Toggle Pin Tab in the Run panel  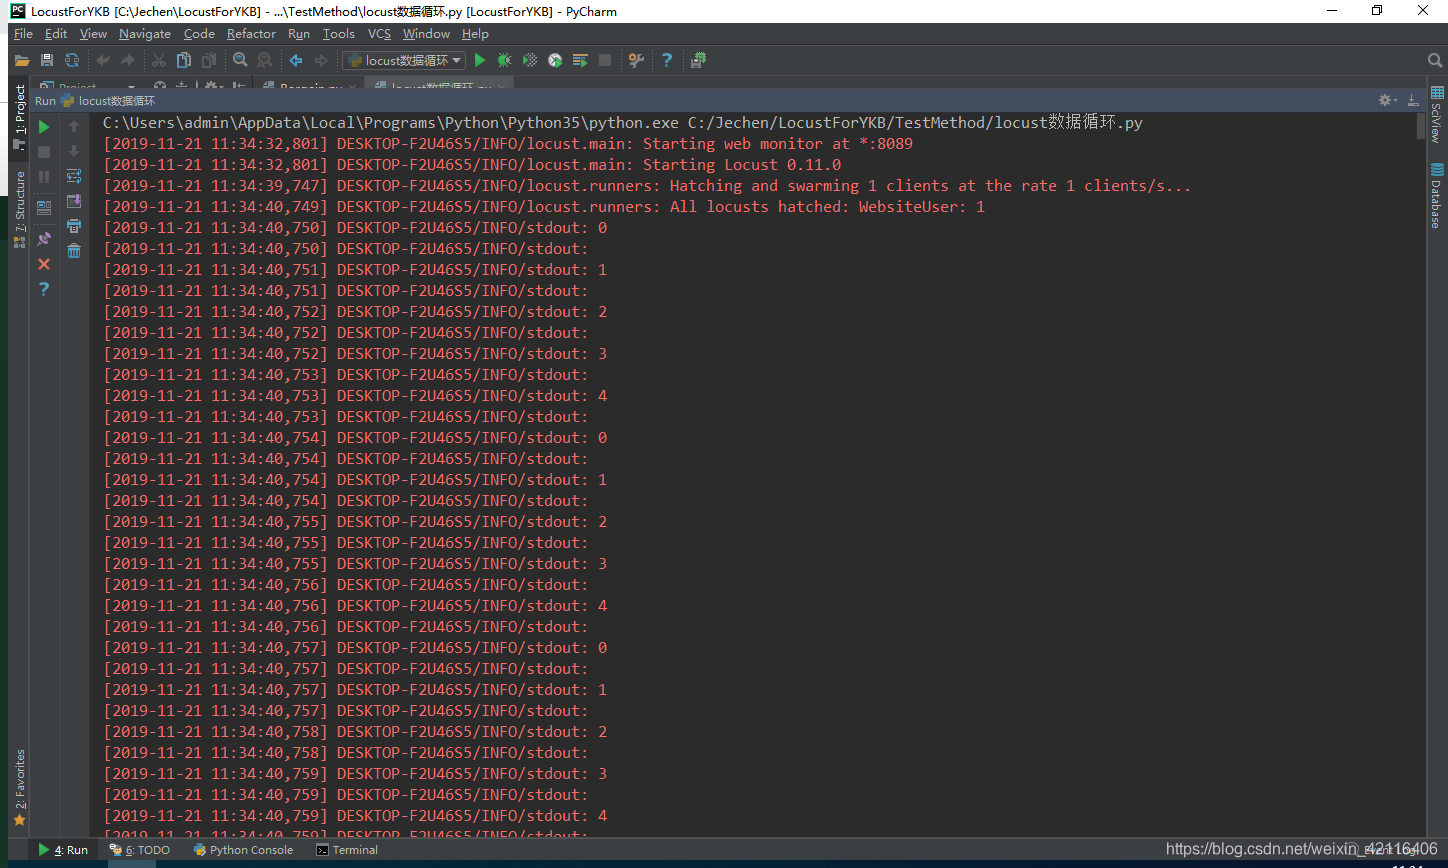point(44,239)
